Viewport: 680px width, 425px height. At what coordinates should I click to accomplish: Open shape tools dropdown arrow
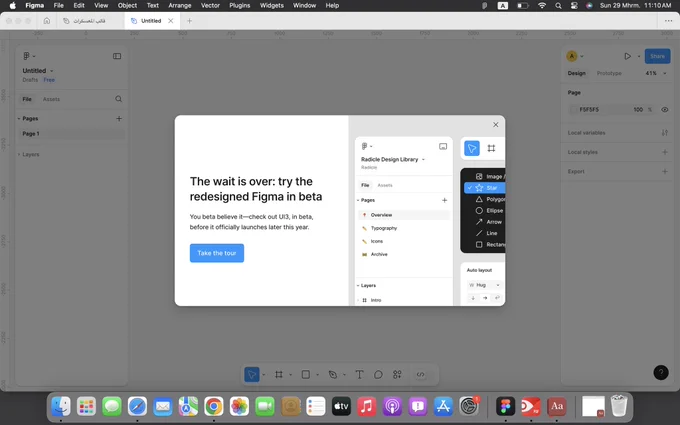pos(317,375)
